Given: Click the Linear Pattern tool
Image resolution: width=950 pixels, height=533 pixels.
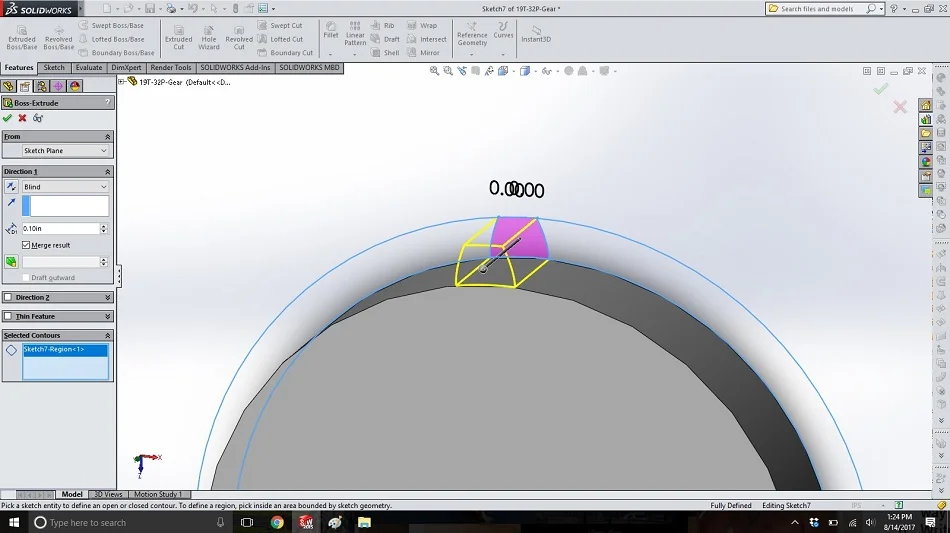Looking at the screenshot, I should pos(355,34).
